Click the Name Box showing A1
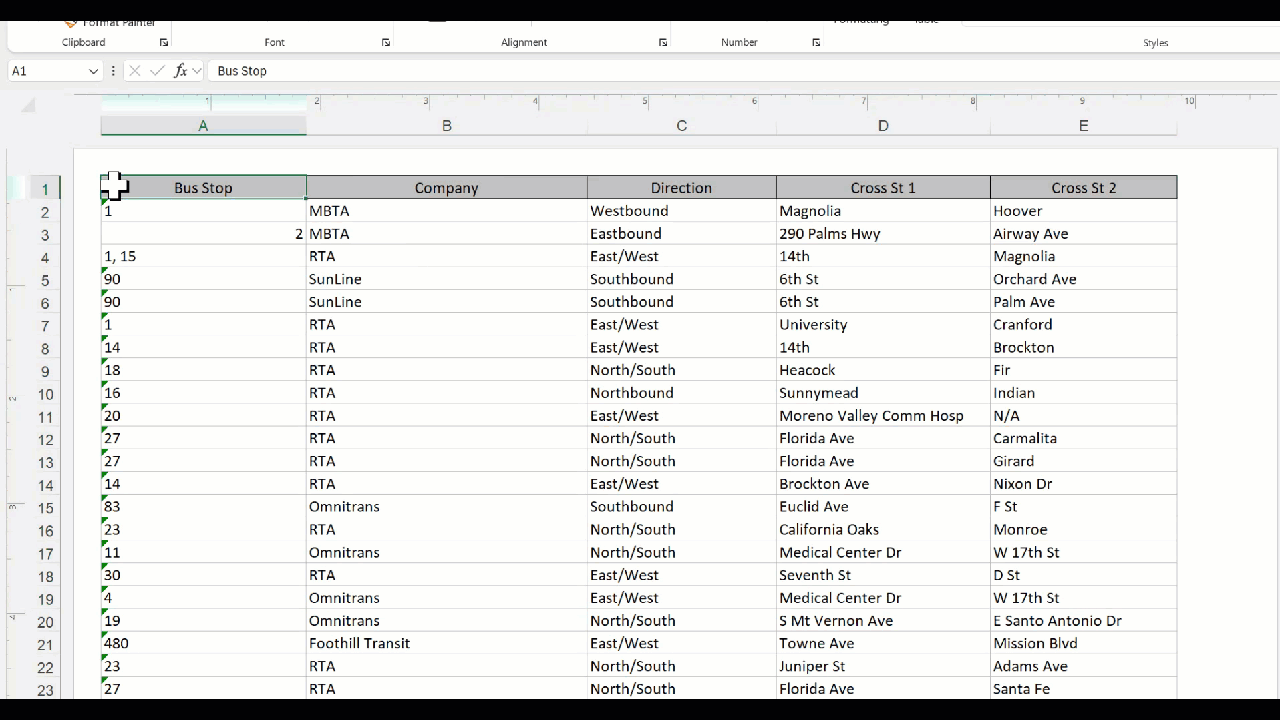This screenshot has height=720, width=1280. click(47, 71)
